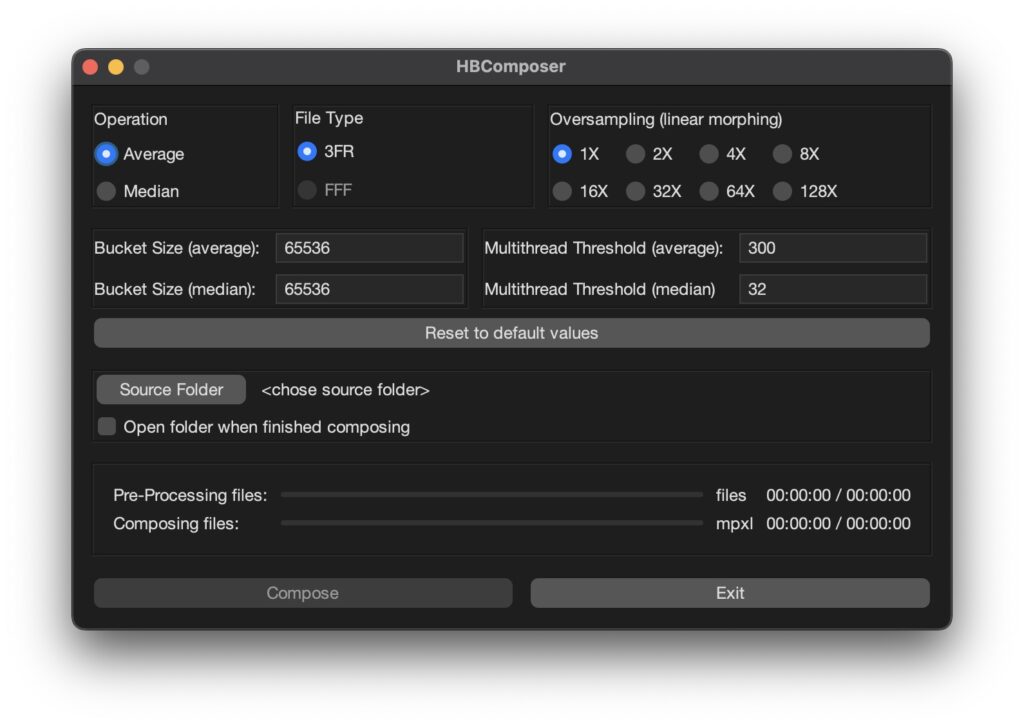This screenshot has height=725, width=1024.
Task: Minimize the HBComposer window
Action: click(116, 67)
